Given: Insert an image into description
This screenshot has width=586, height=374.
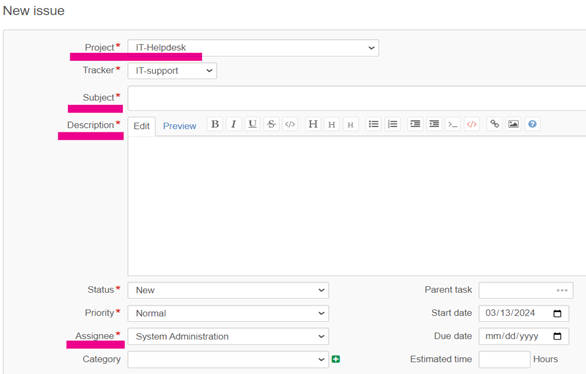Looking at the screenshot, I should (513, 124).
